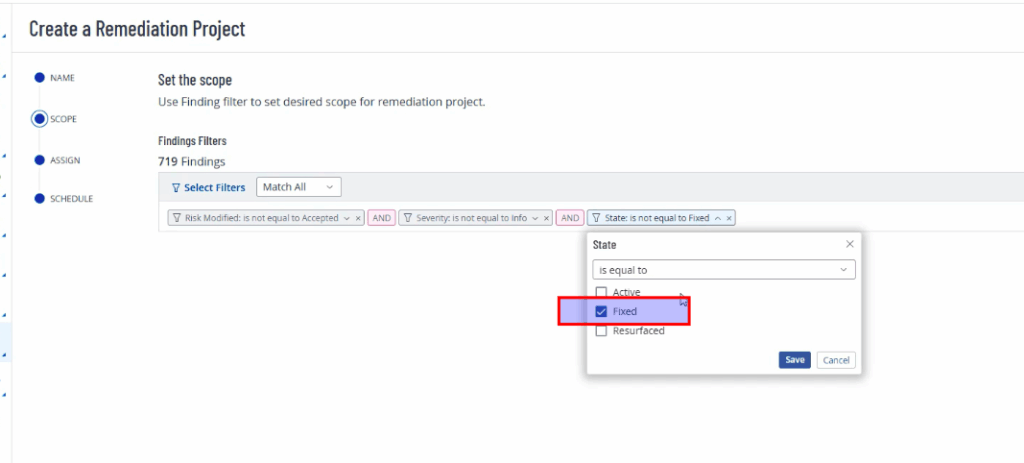Close the State popup with X icon
1024x463 pixels.
[x=850, y=244]
